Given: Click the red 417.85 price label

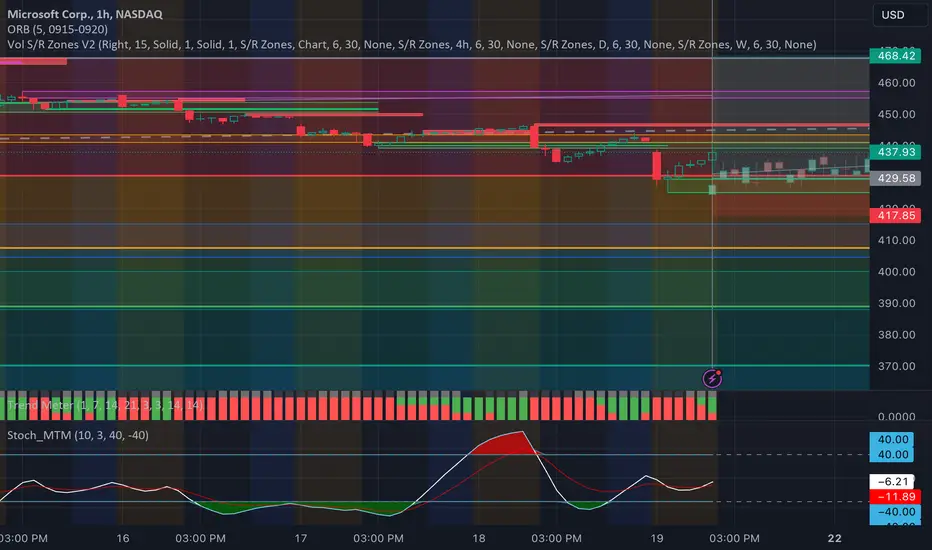Looking at the screenshot, I should click(x=895, y=215).
